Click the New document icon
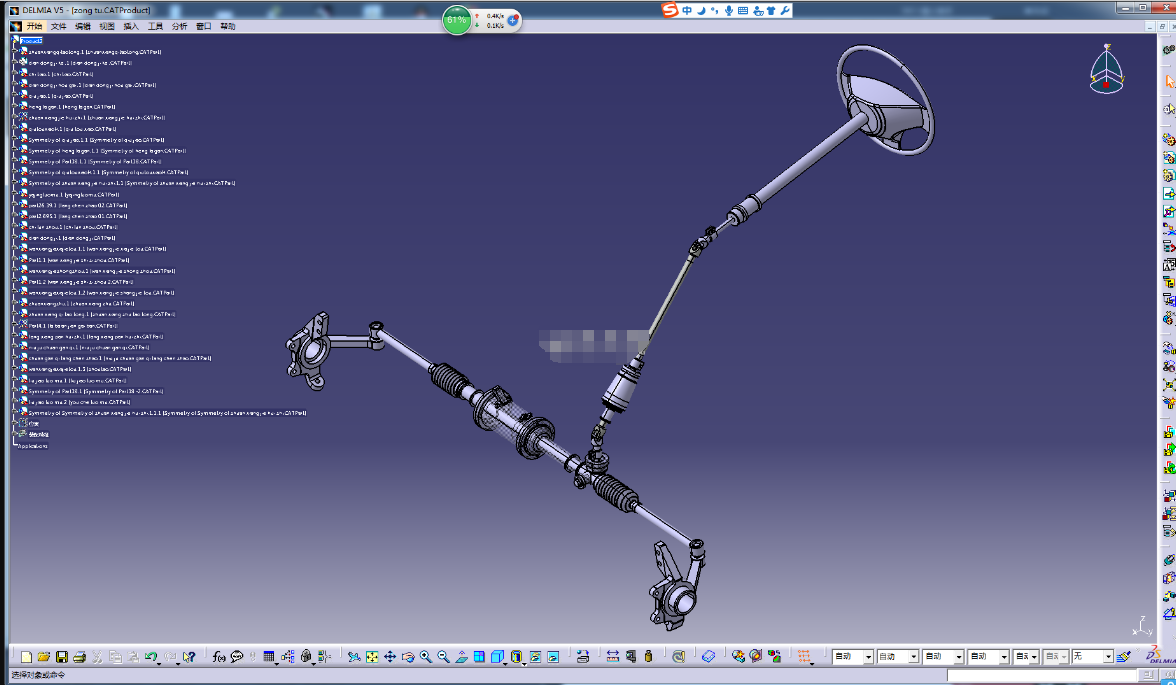The width and height of the screenshot is (1176, 685). 26,656
